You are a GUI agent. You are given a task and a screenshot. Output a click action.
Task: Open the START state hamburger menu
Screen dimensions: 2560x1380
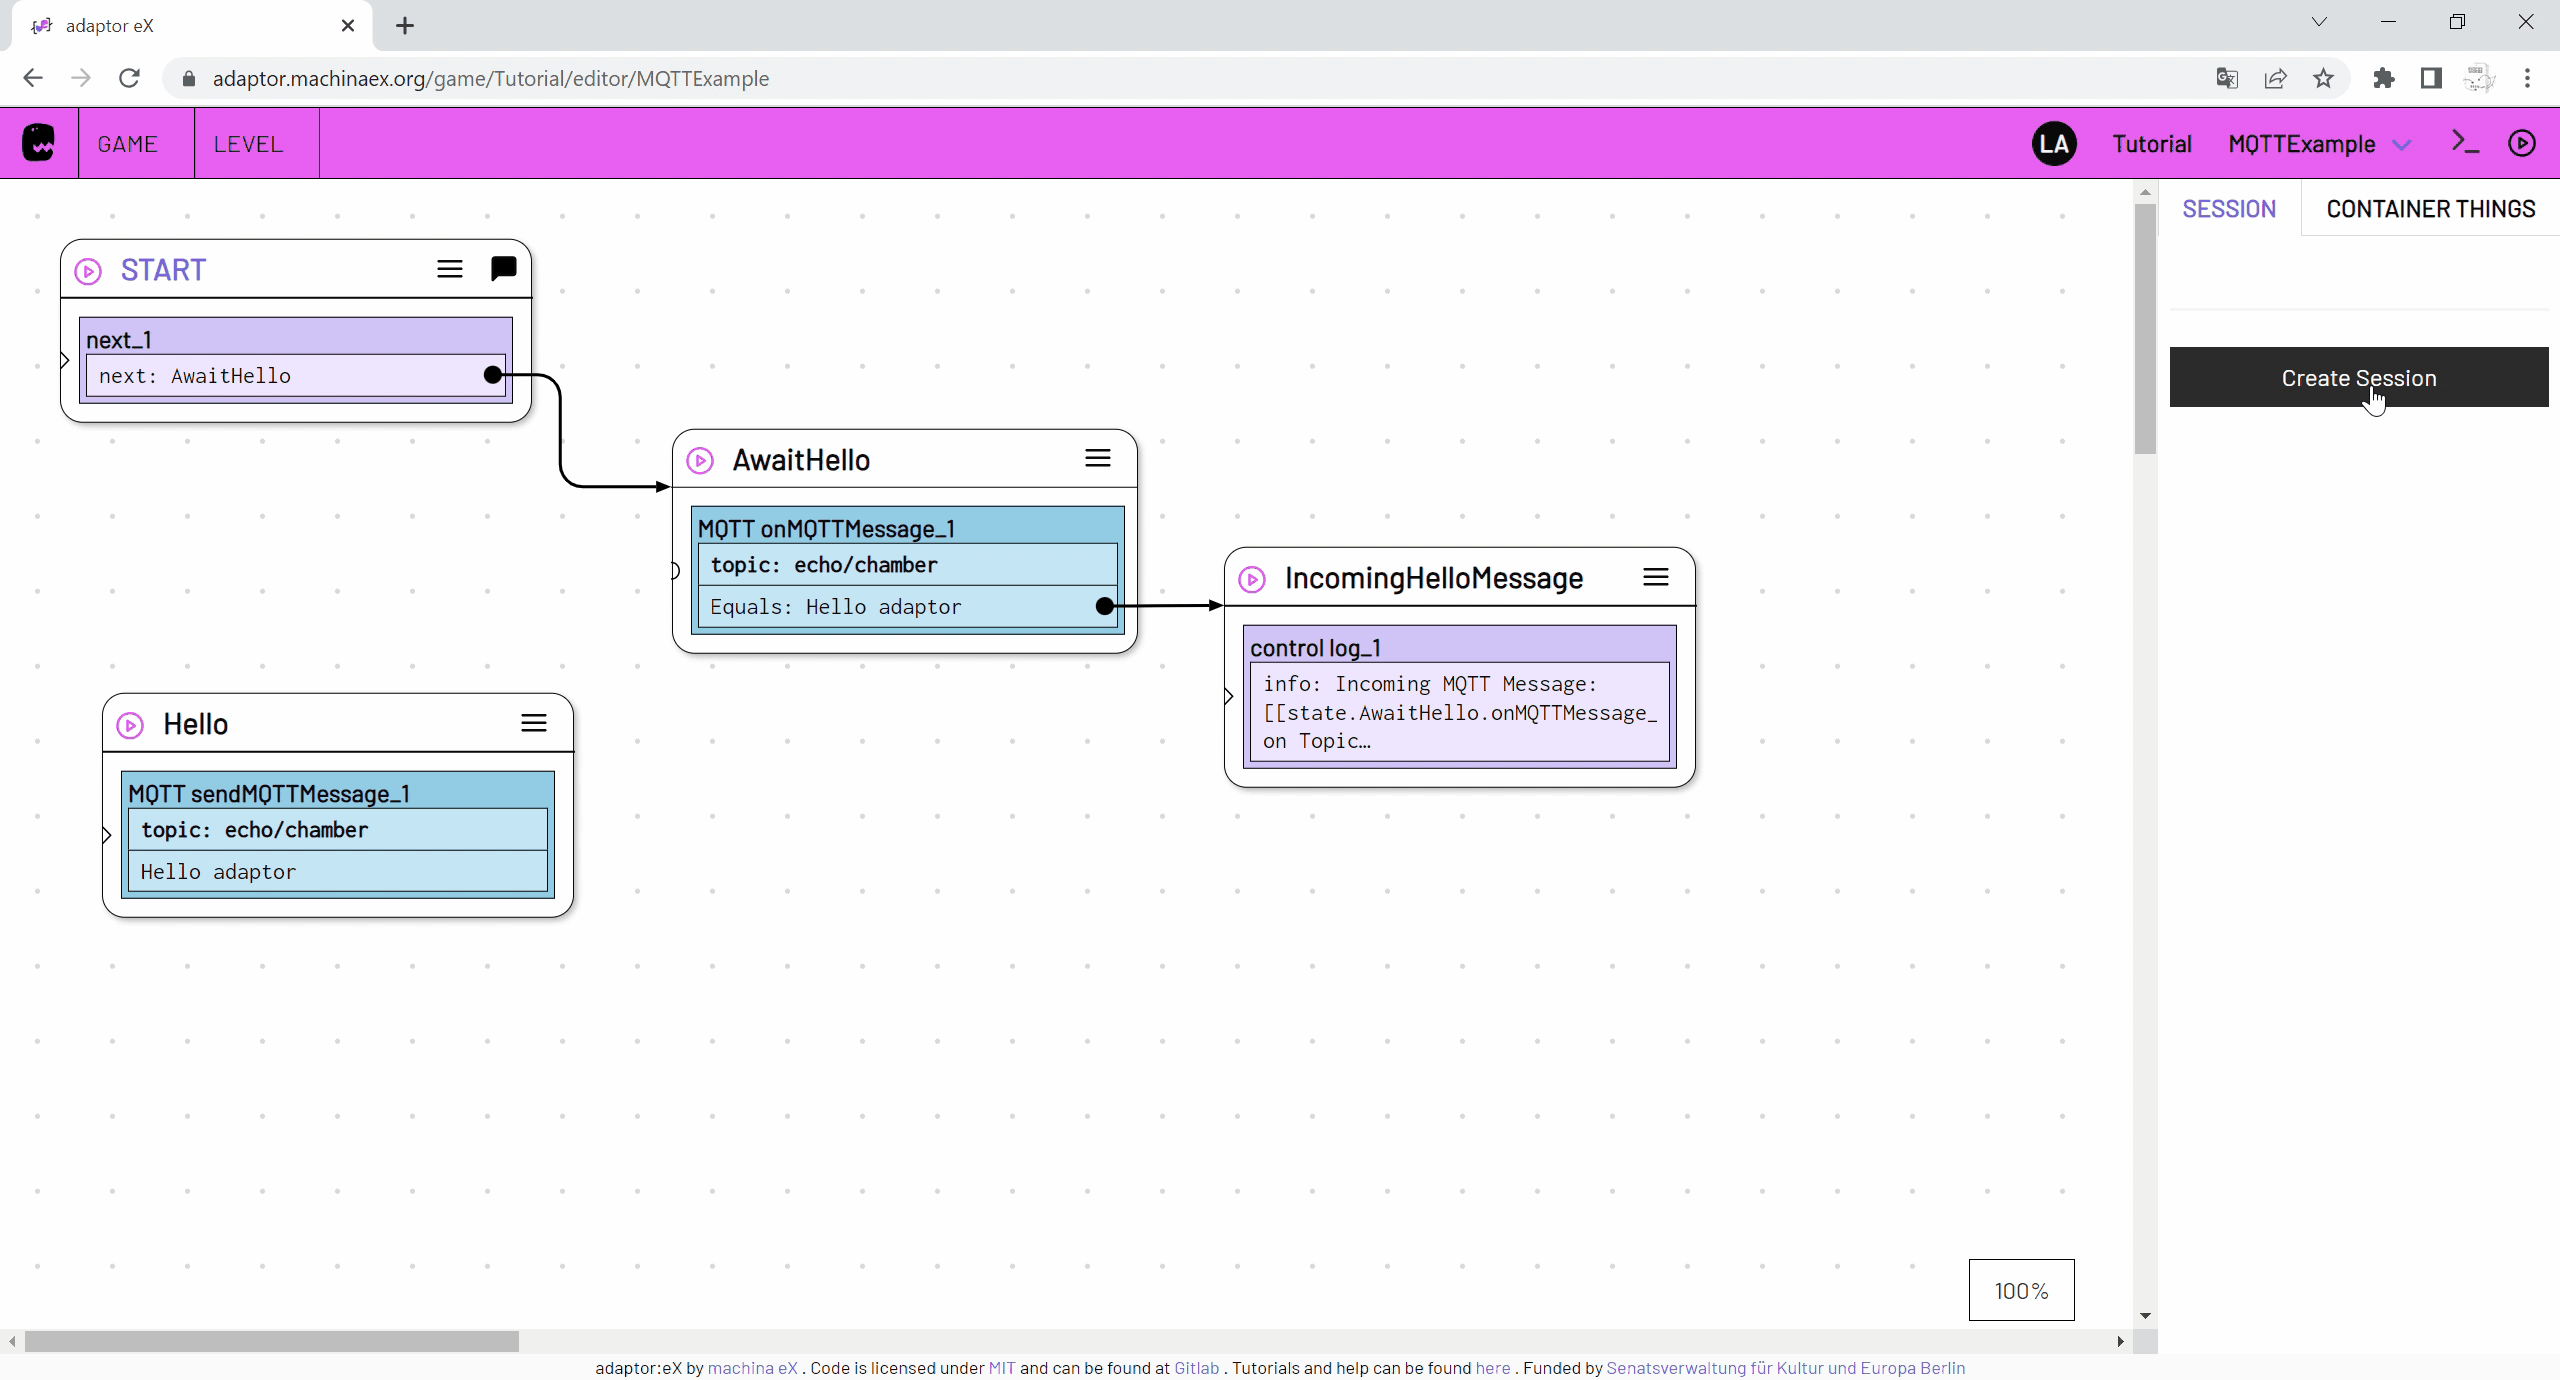click(x=450, y=269)
